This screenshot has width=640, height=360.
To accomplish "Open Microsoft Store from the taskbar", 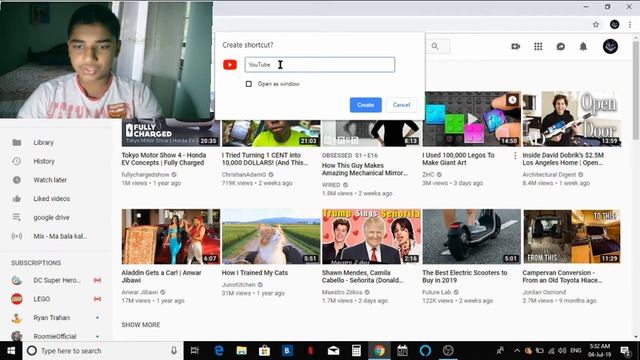I will point(264,351).
